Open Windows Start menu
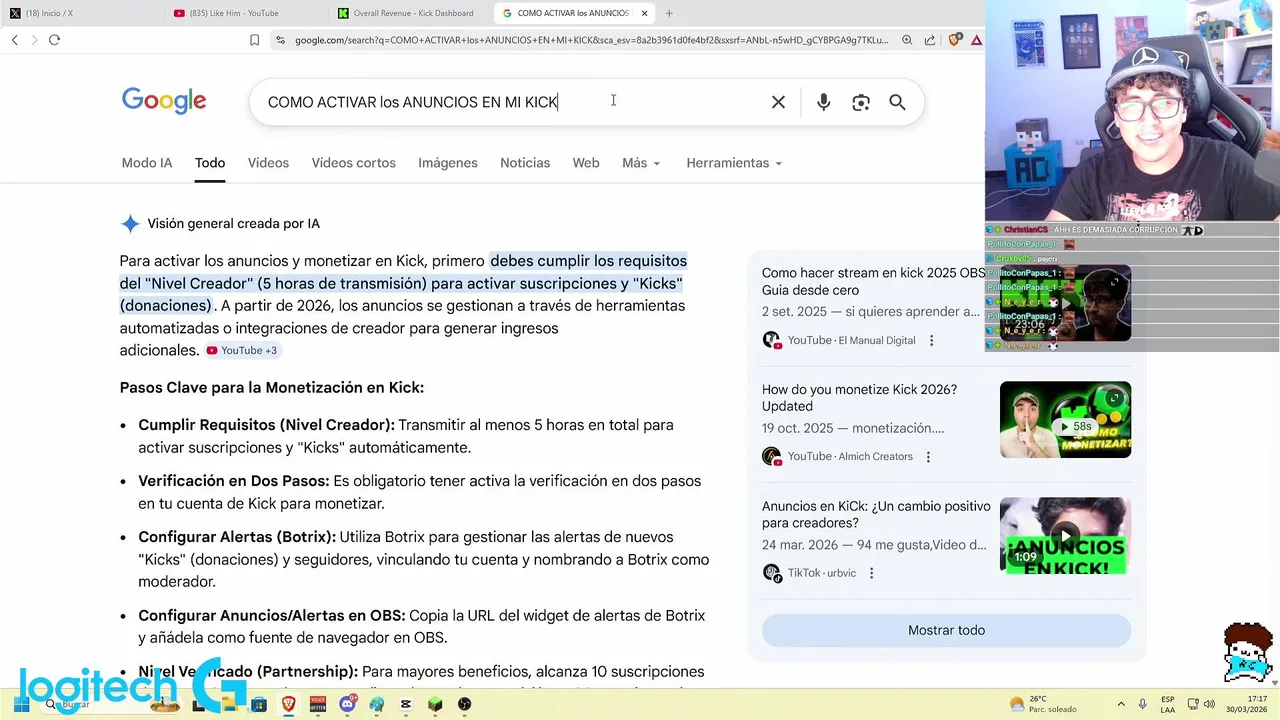The width and height of the screenshot is (1280, 720). [x=21, y=704]
